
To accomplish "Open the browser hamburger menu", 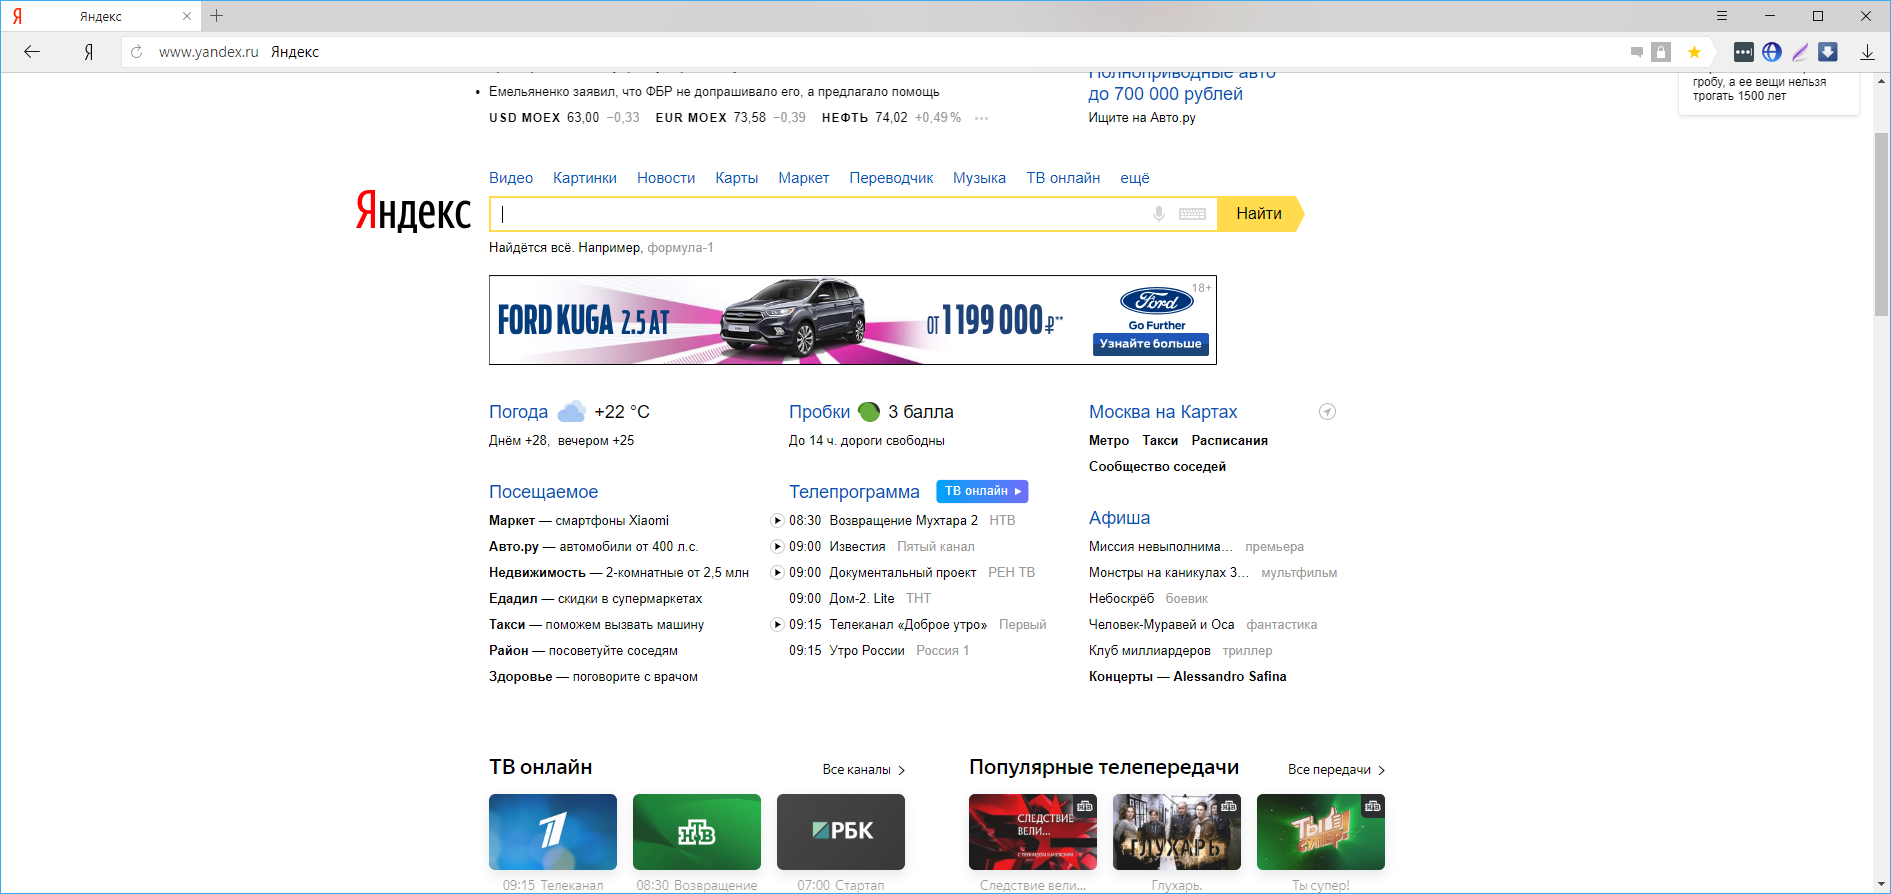I will click(x=1722, y=16).
